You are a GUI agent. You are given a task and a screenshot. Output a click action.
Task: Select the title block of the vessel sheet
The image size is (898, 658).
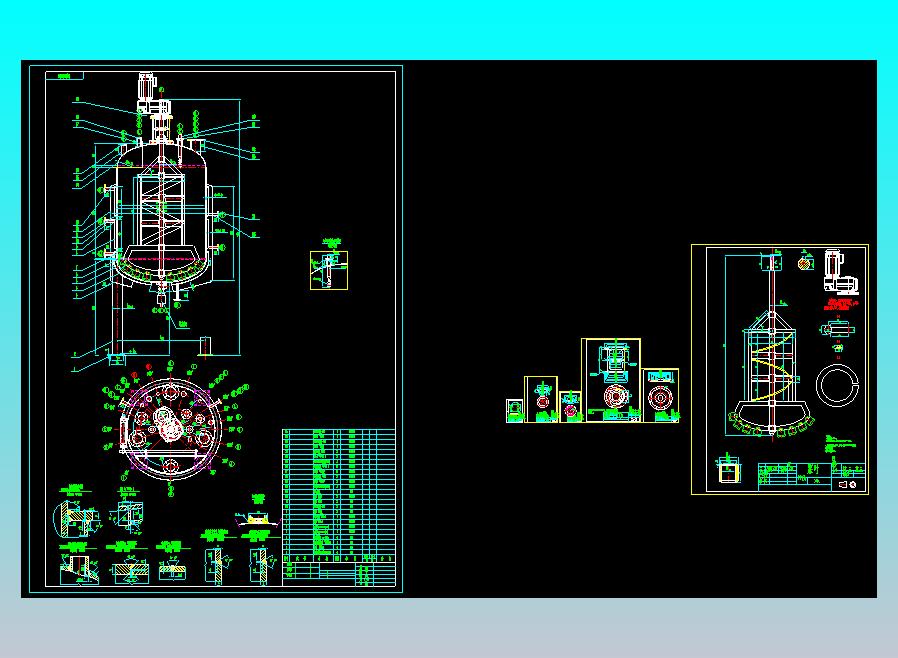coord(338,574)
